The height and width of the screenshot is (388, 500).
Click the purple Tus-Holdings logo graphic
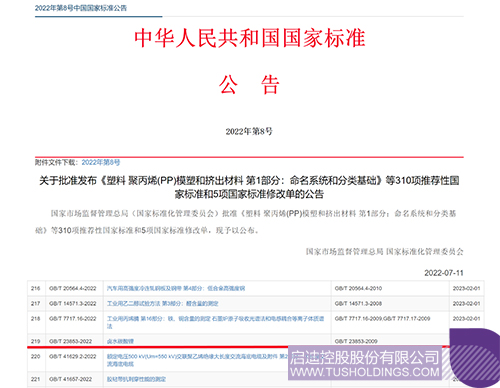(x=473, y=358)
